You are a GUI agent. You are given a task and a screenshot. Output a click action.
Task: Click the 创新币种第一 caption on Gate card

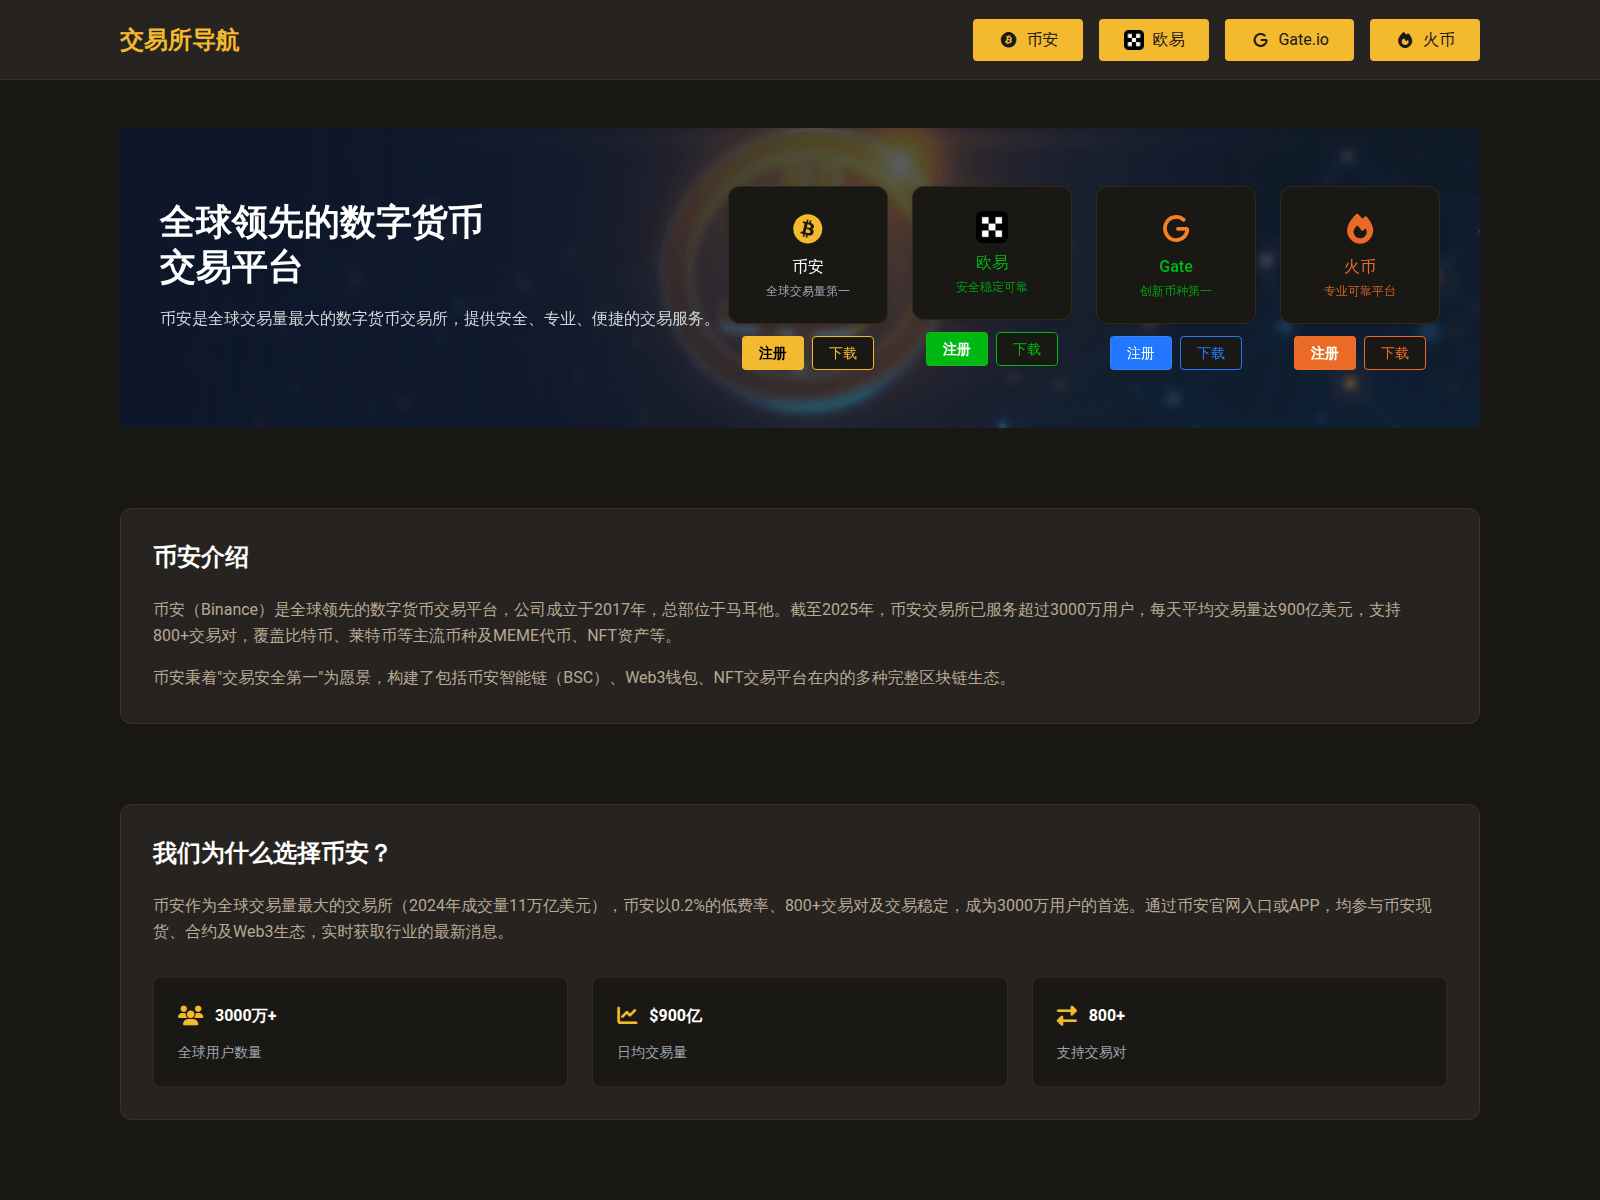[1176, 291]
